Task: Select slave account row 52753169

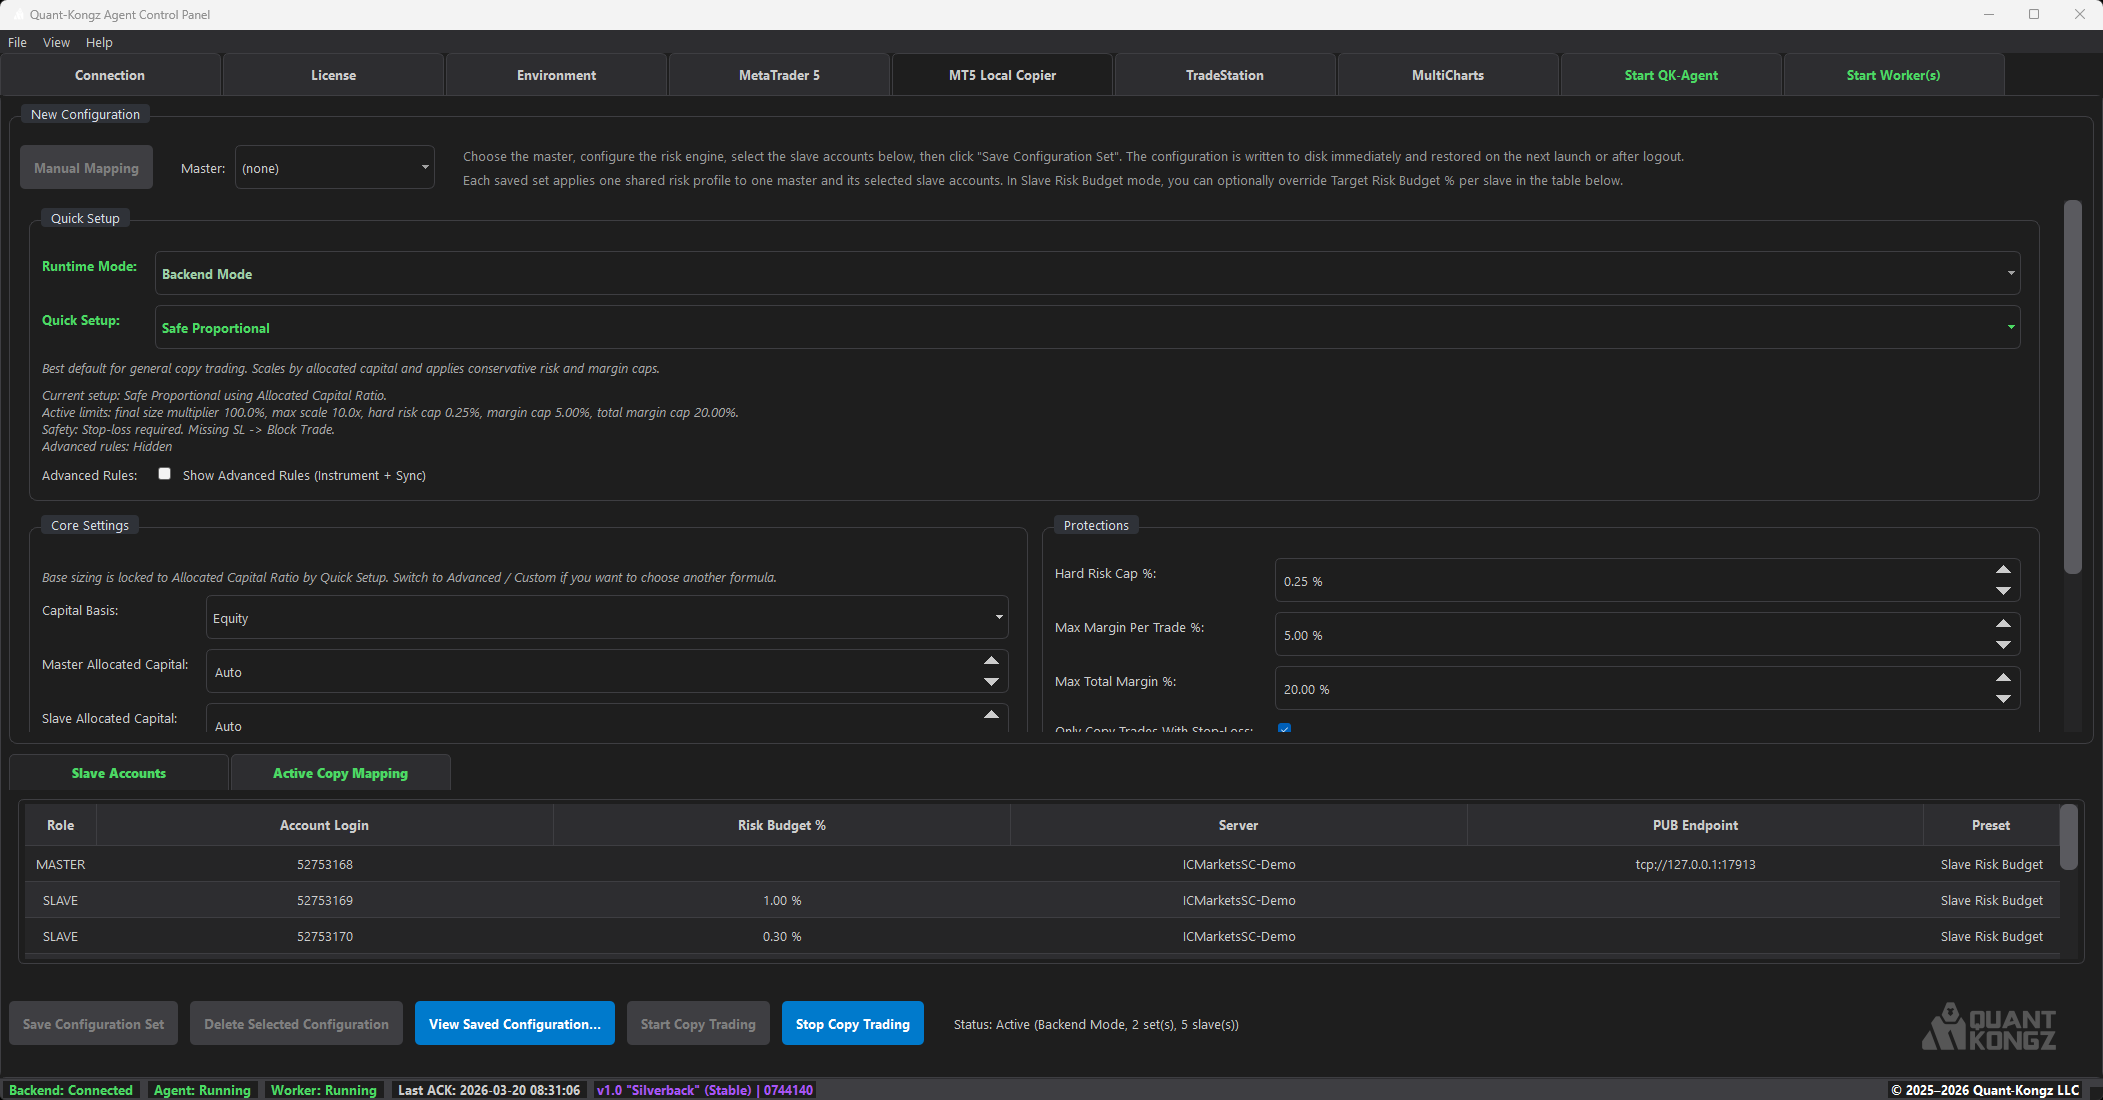Action: tap(324, 900)
